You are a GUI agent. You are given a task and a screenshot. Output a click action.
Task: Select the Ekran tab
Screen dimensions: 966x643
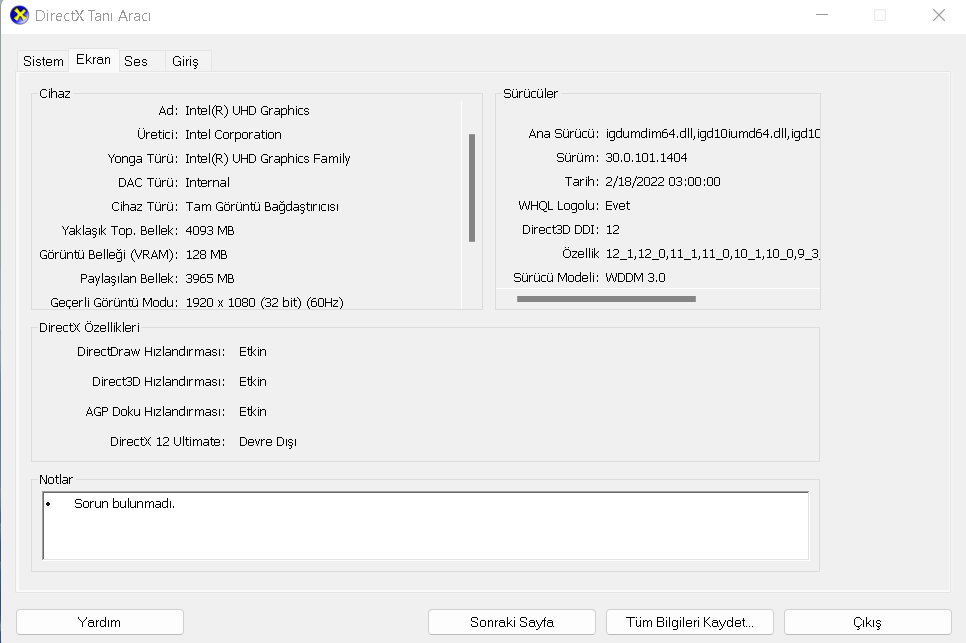pyautogui.click(x=94, y=60)
